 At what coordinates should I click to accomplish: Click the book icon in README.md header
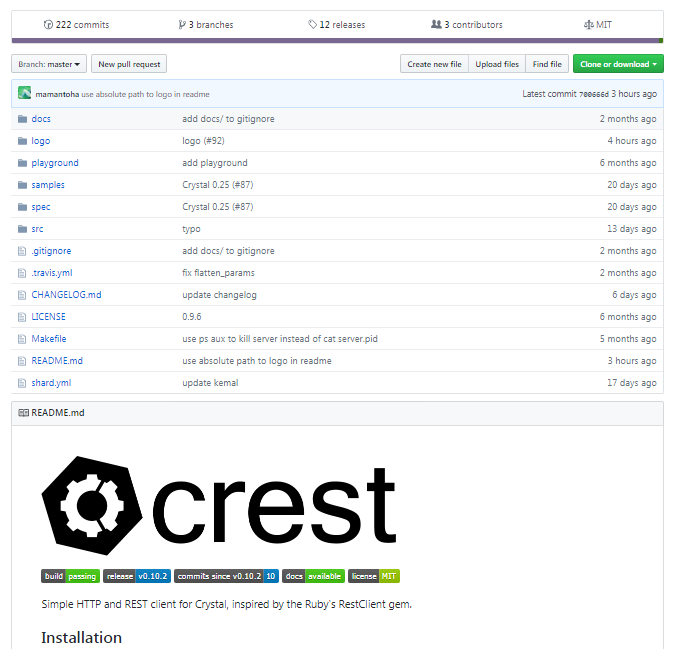pyautogui.click(x=24, y=413)
